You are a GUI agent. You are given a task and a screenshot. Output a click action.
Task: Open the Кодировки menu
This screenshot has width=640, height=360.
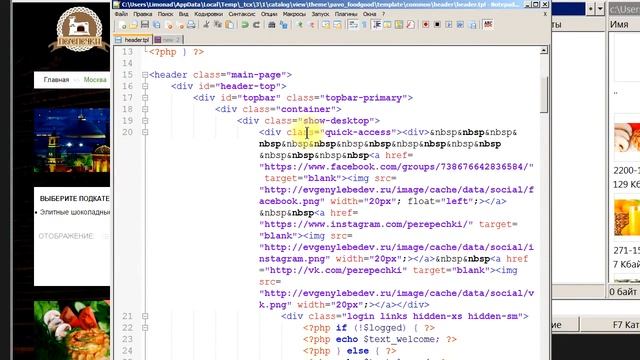[x=209, y=14]
